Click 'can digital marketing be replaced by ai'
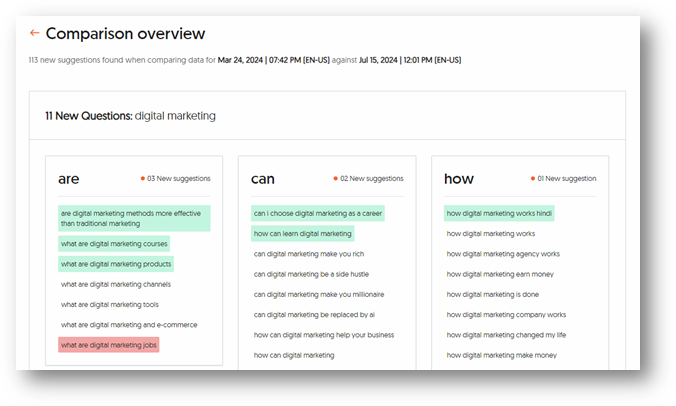Image resolution: width=676 pixels, height=406 pixels. pos(314,315)
